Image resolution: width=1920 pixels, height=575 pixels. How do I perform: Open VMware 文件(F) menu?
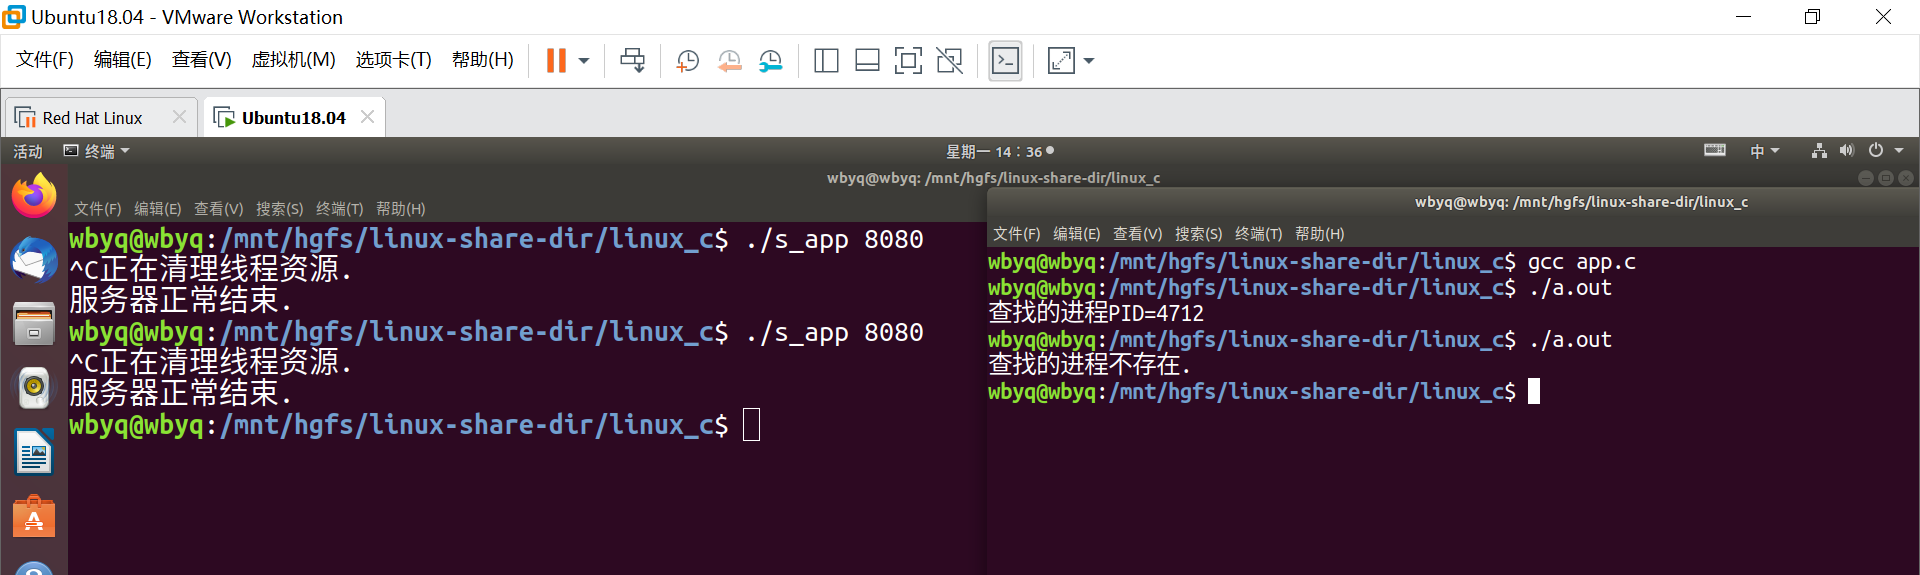[x=45, y=60]
